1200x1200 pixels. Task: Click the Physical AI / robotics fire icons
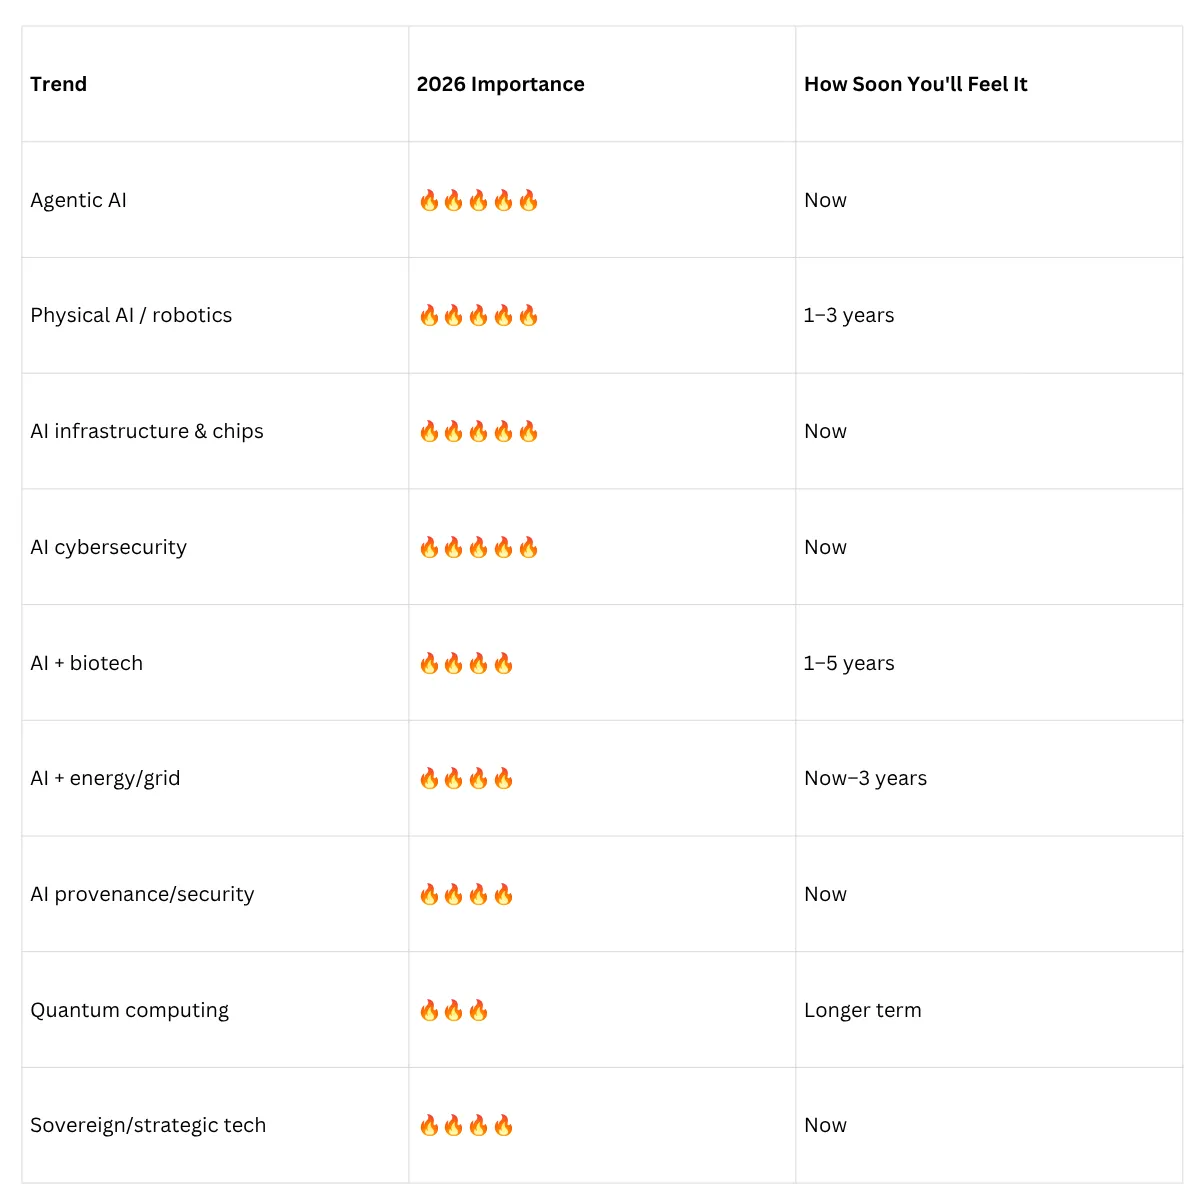[479, 316]
